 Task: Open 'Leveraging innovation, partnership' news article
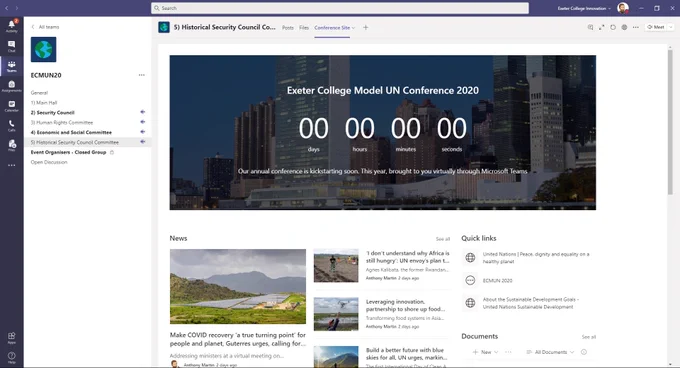click(405, 305)
